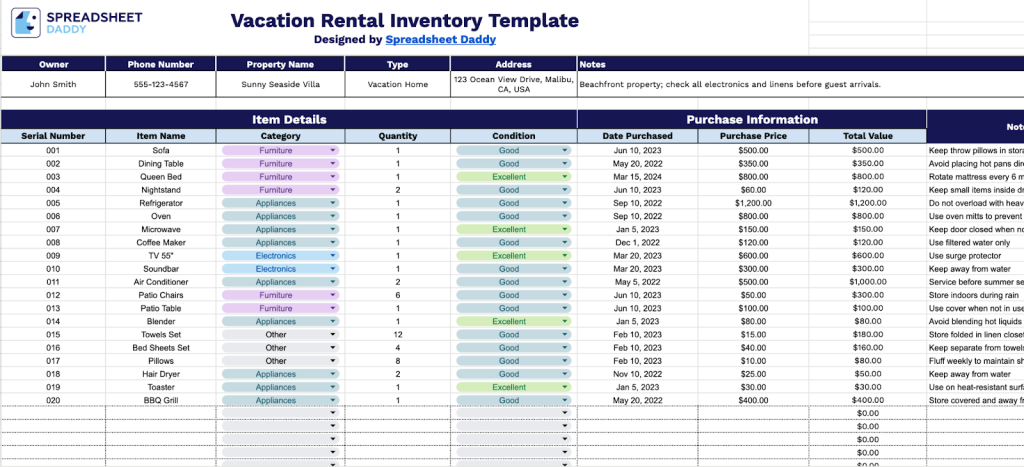Click the Spreadsheet Daddy logo icon
Screen dimensions: 1024x467
pos(26,23)
